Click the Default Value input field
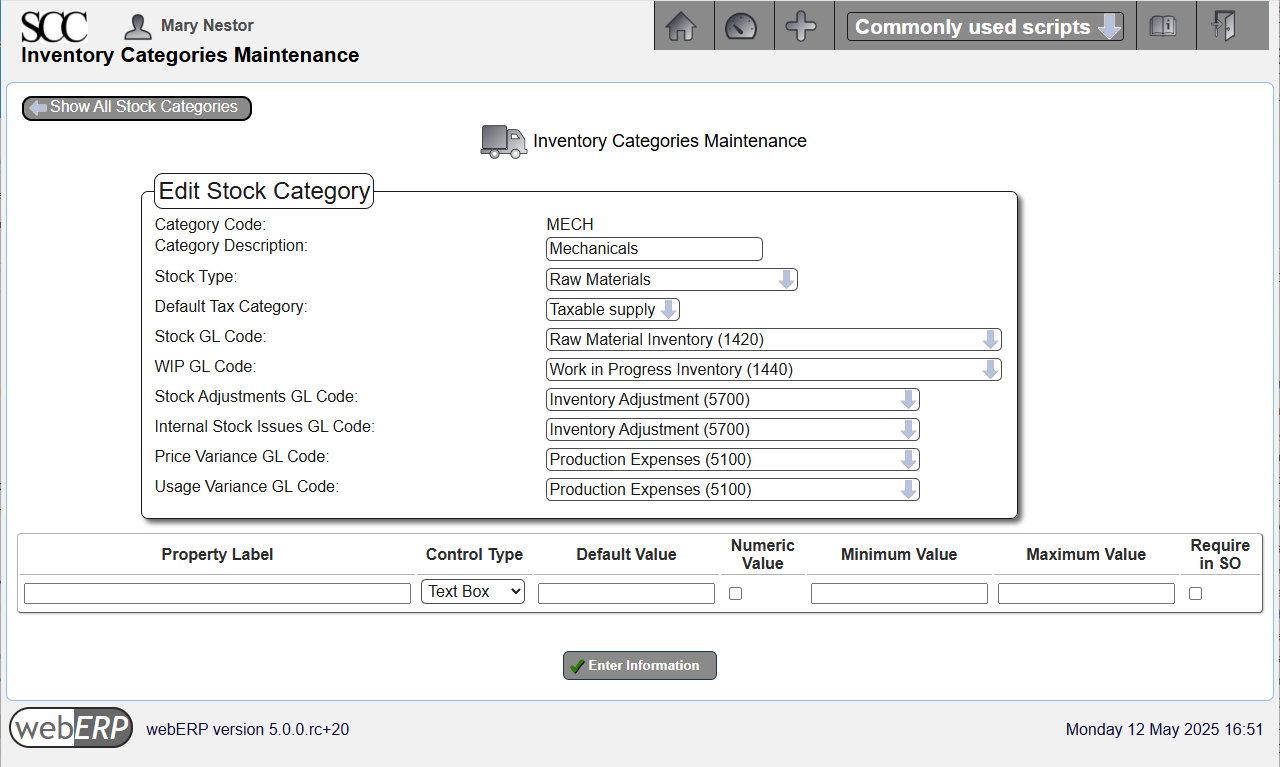The image size is (1280, 767). pos(626,594)
